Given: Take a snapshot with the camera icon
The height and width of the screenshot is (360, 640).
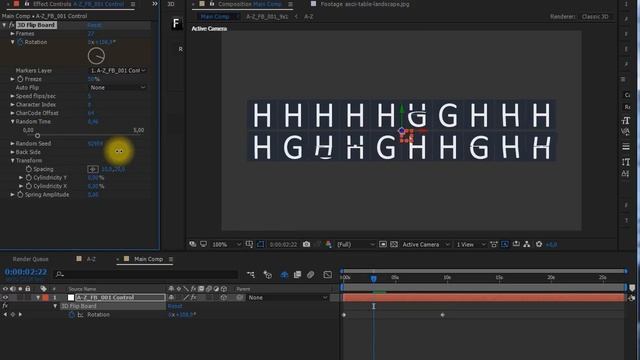Looking at the screenshot, I should 306,244.
